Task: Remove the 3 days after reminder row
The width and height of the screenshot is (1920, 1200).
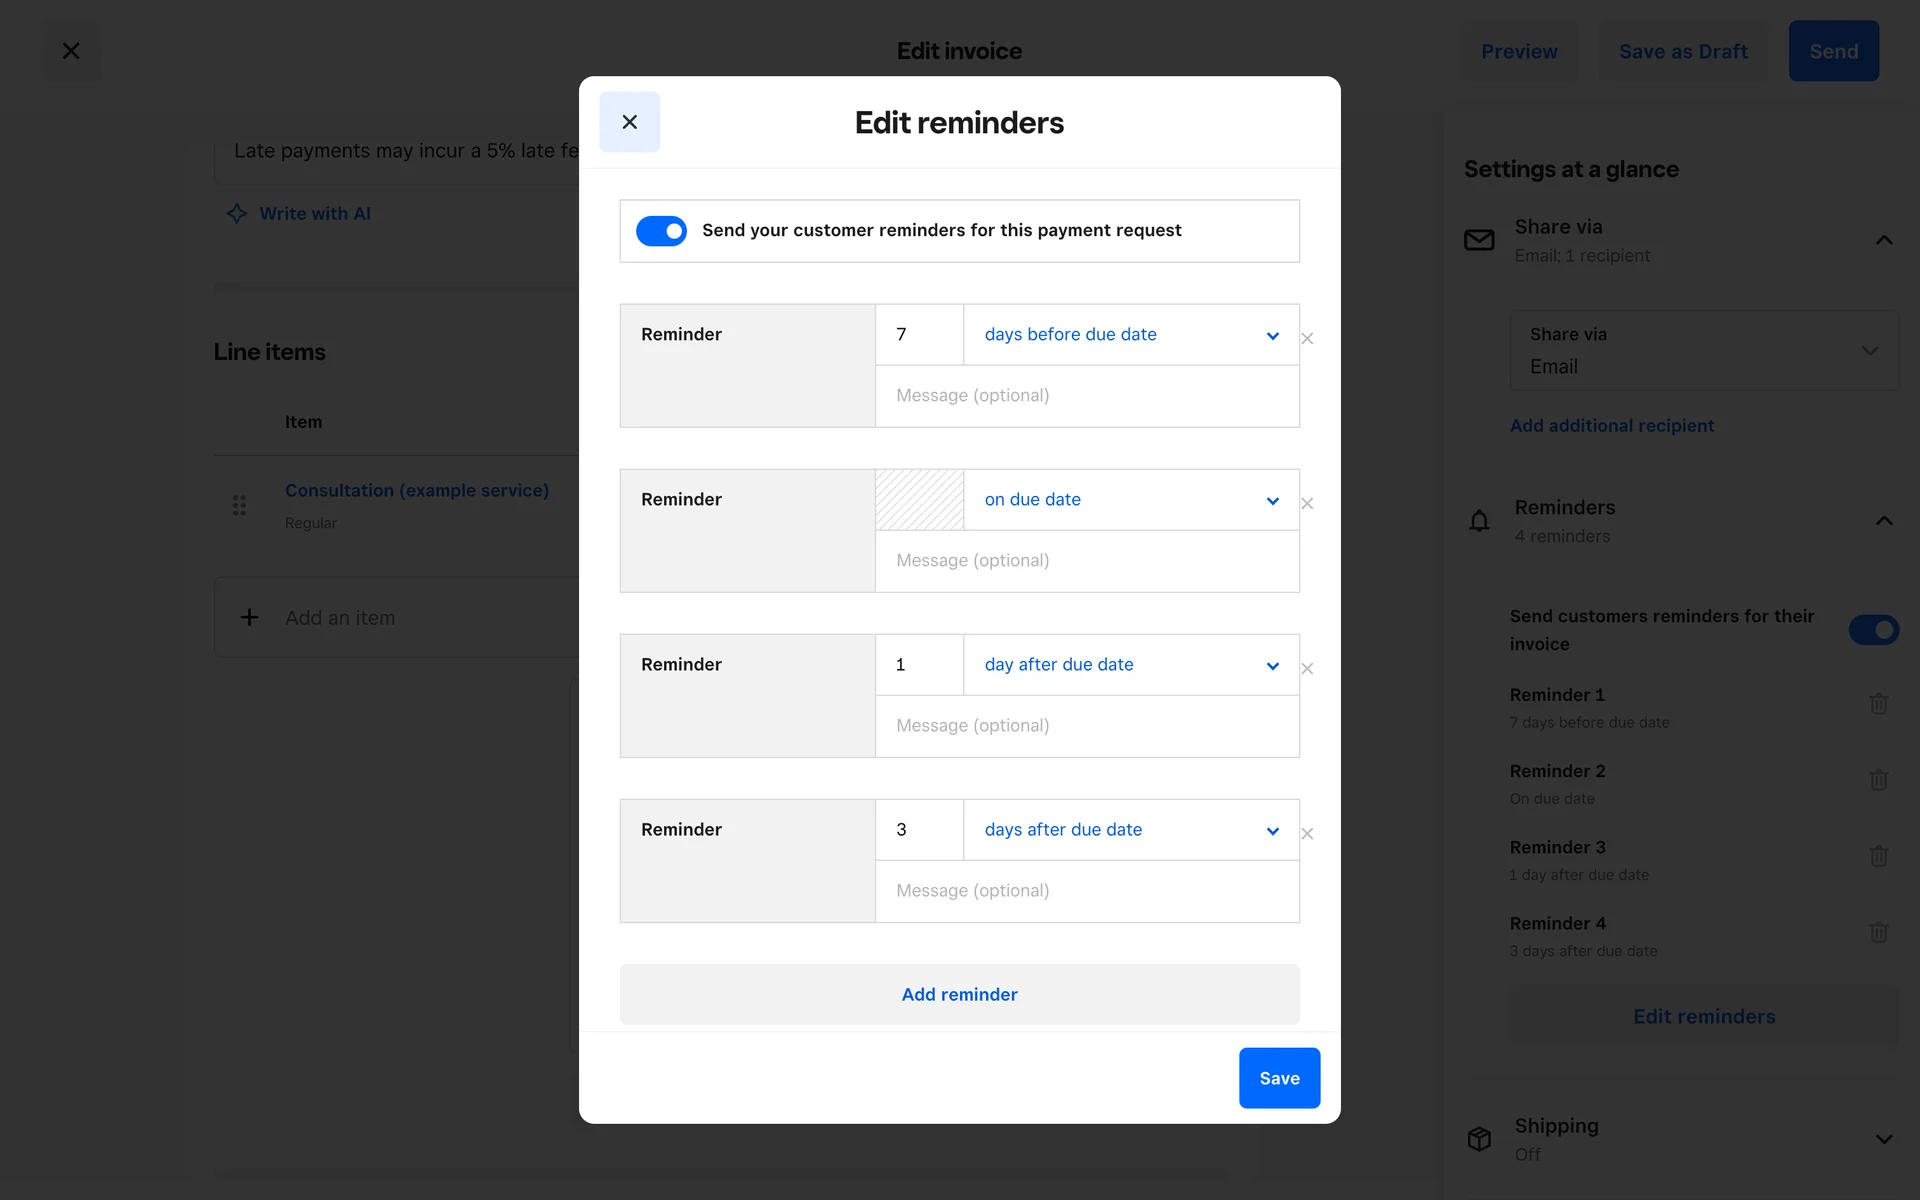Action: [1307, 833]
